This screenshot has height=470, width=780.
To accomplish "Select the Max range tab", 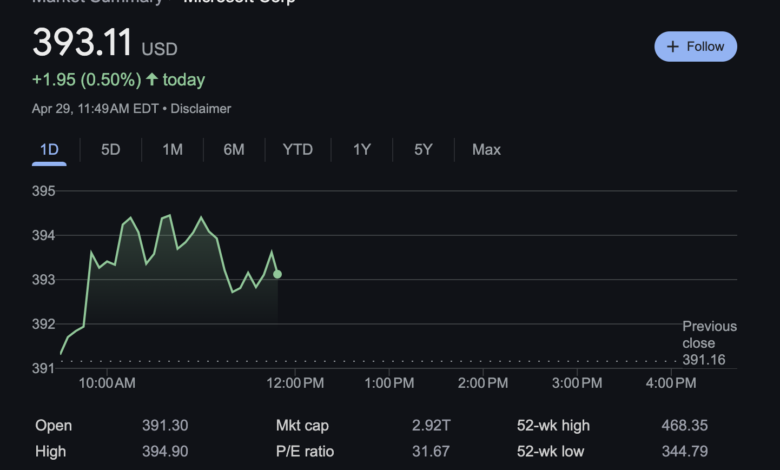I will [x=487, y=150].
